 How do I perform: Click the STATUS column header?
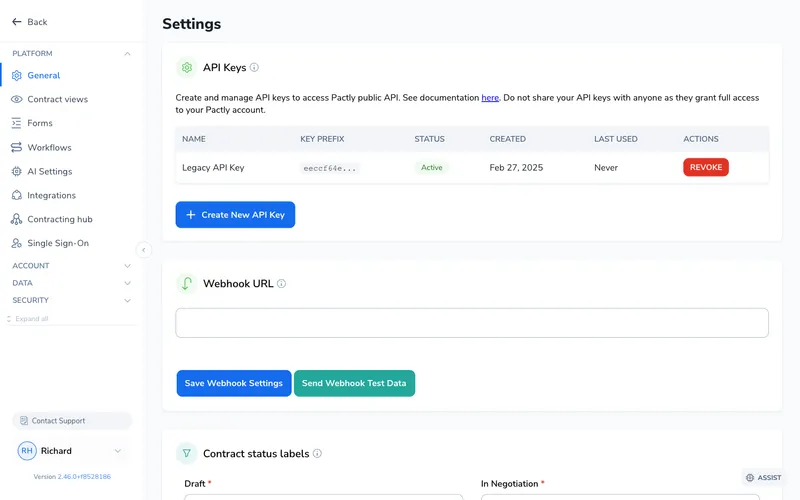tap(429, 139)
